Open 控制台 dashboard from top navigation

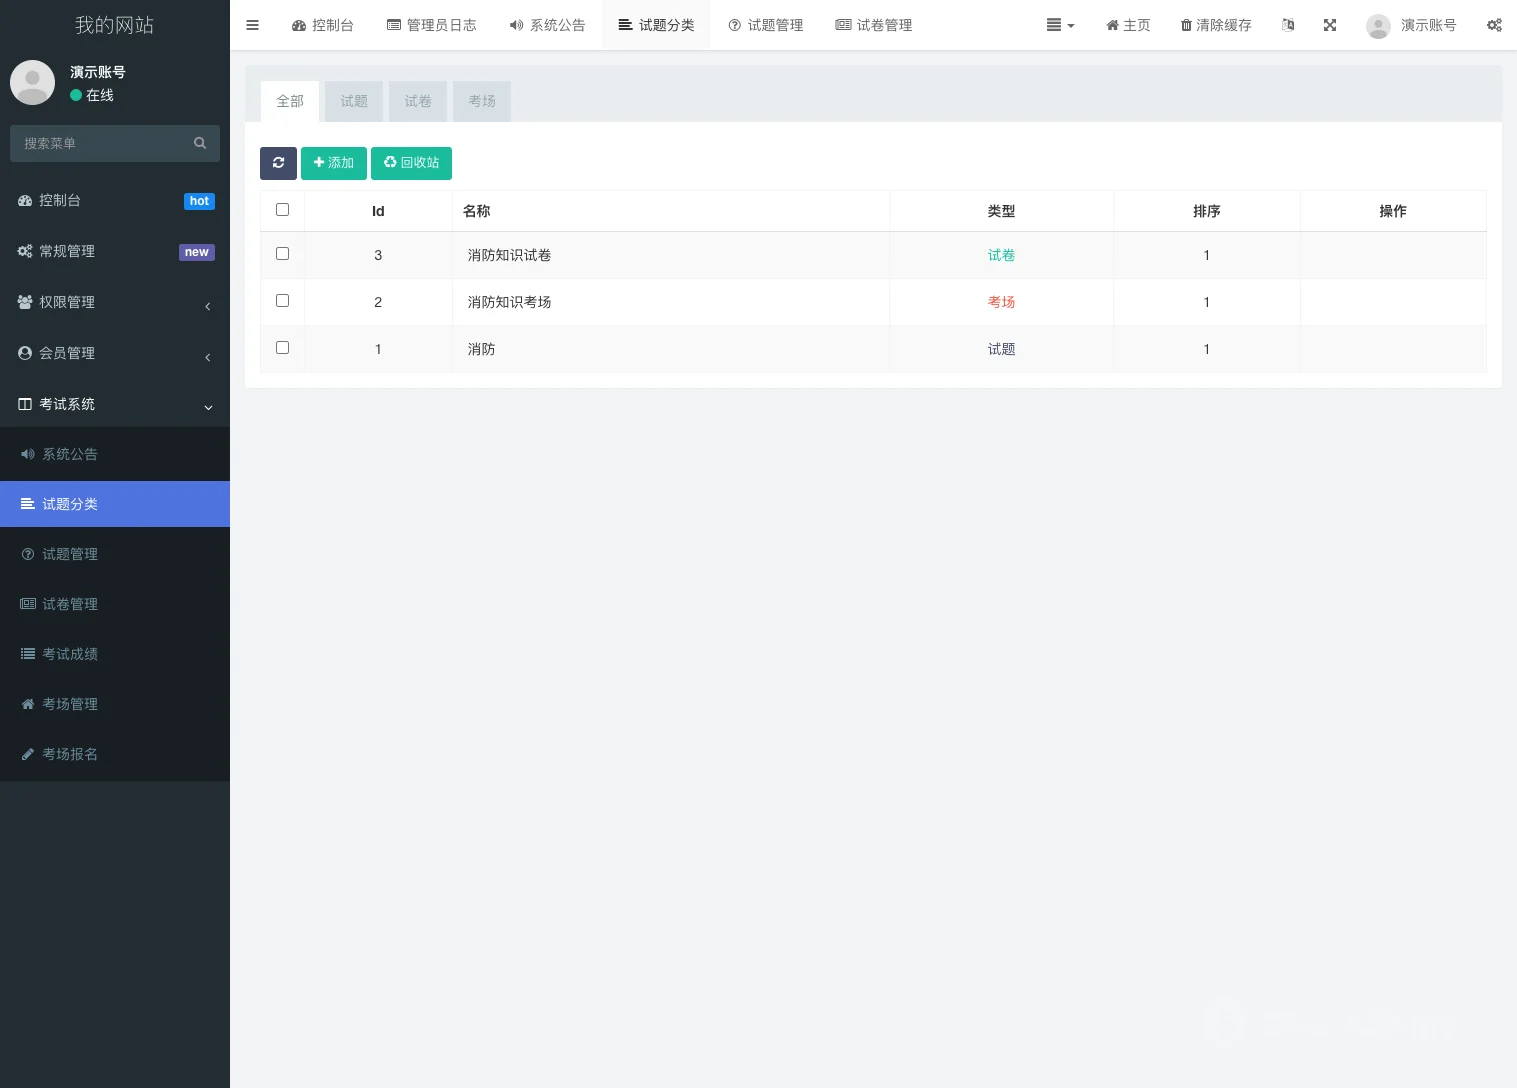pos(322,25)
